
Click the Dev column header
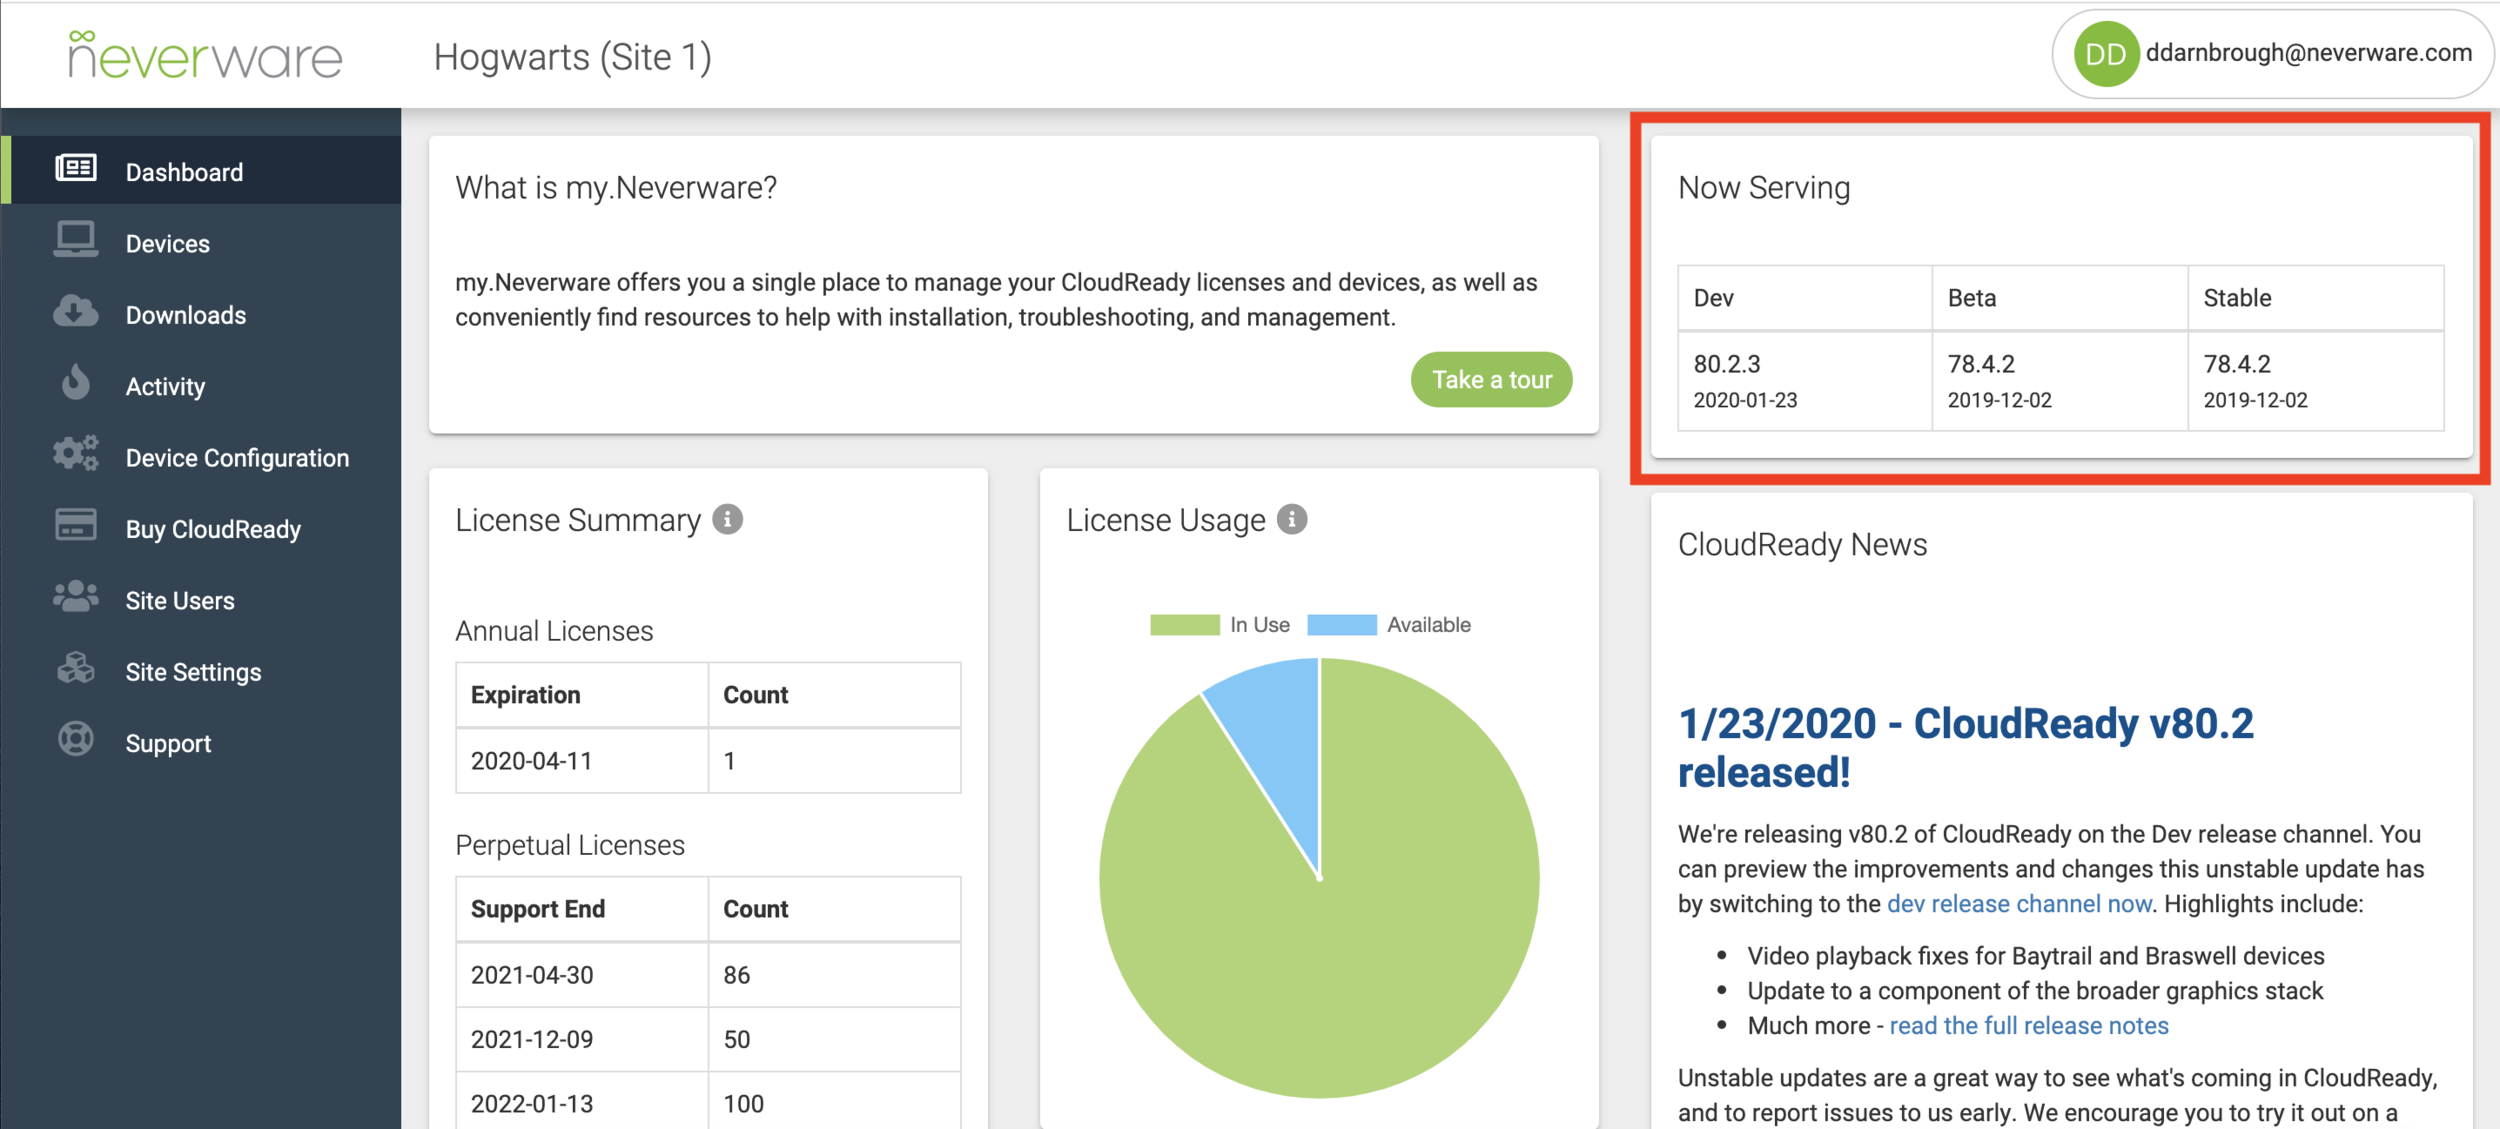pyautogui.click(x=1805, y=298)
